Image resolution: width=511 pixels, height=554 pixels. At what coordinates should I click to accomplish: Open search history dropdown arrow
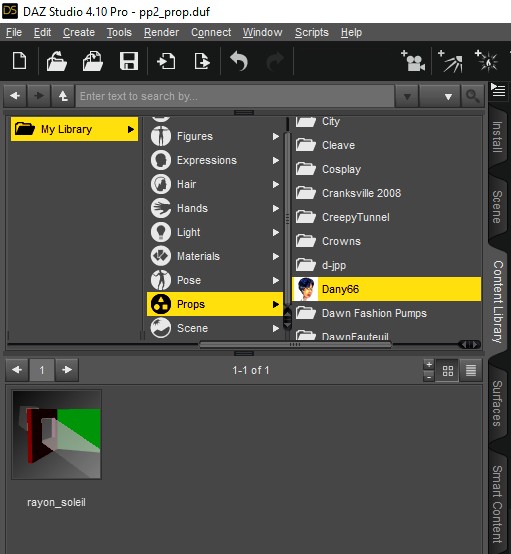pyautogui.click(x=407, y=96)
